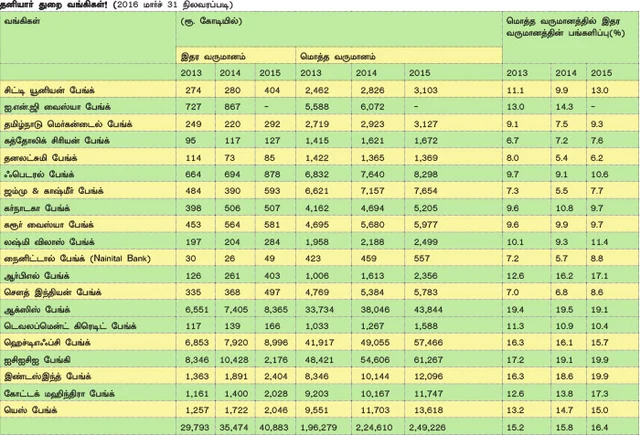Select the 'ஆக்ஸிஸ் பேங்க்' row name
640x435 pixels.
37,310
